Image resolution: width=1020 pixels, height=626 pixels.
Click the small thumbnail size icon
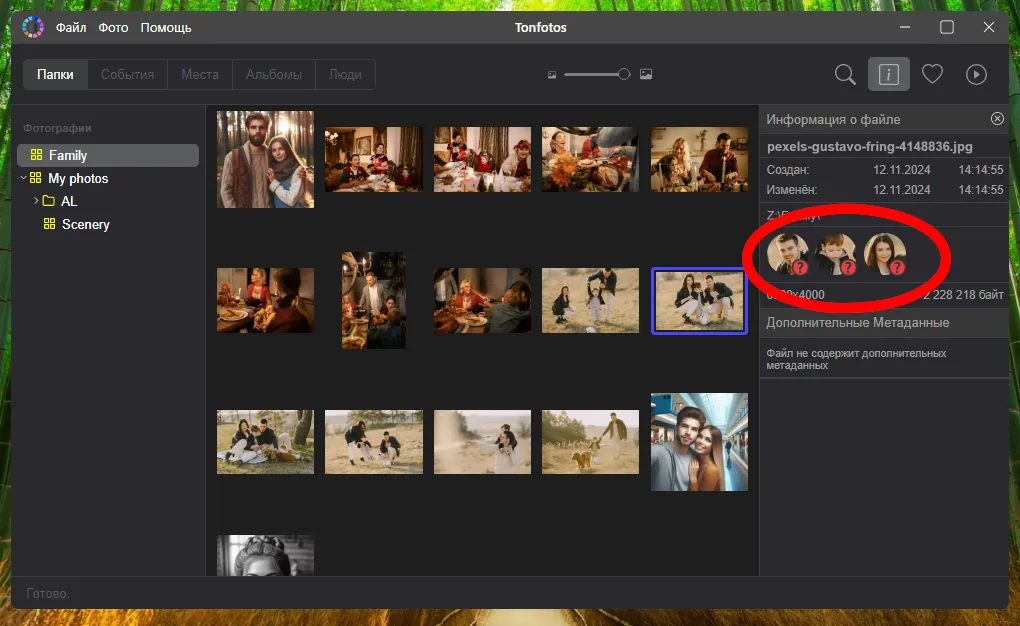coord(552,75)
